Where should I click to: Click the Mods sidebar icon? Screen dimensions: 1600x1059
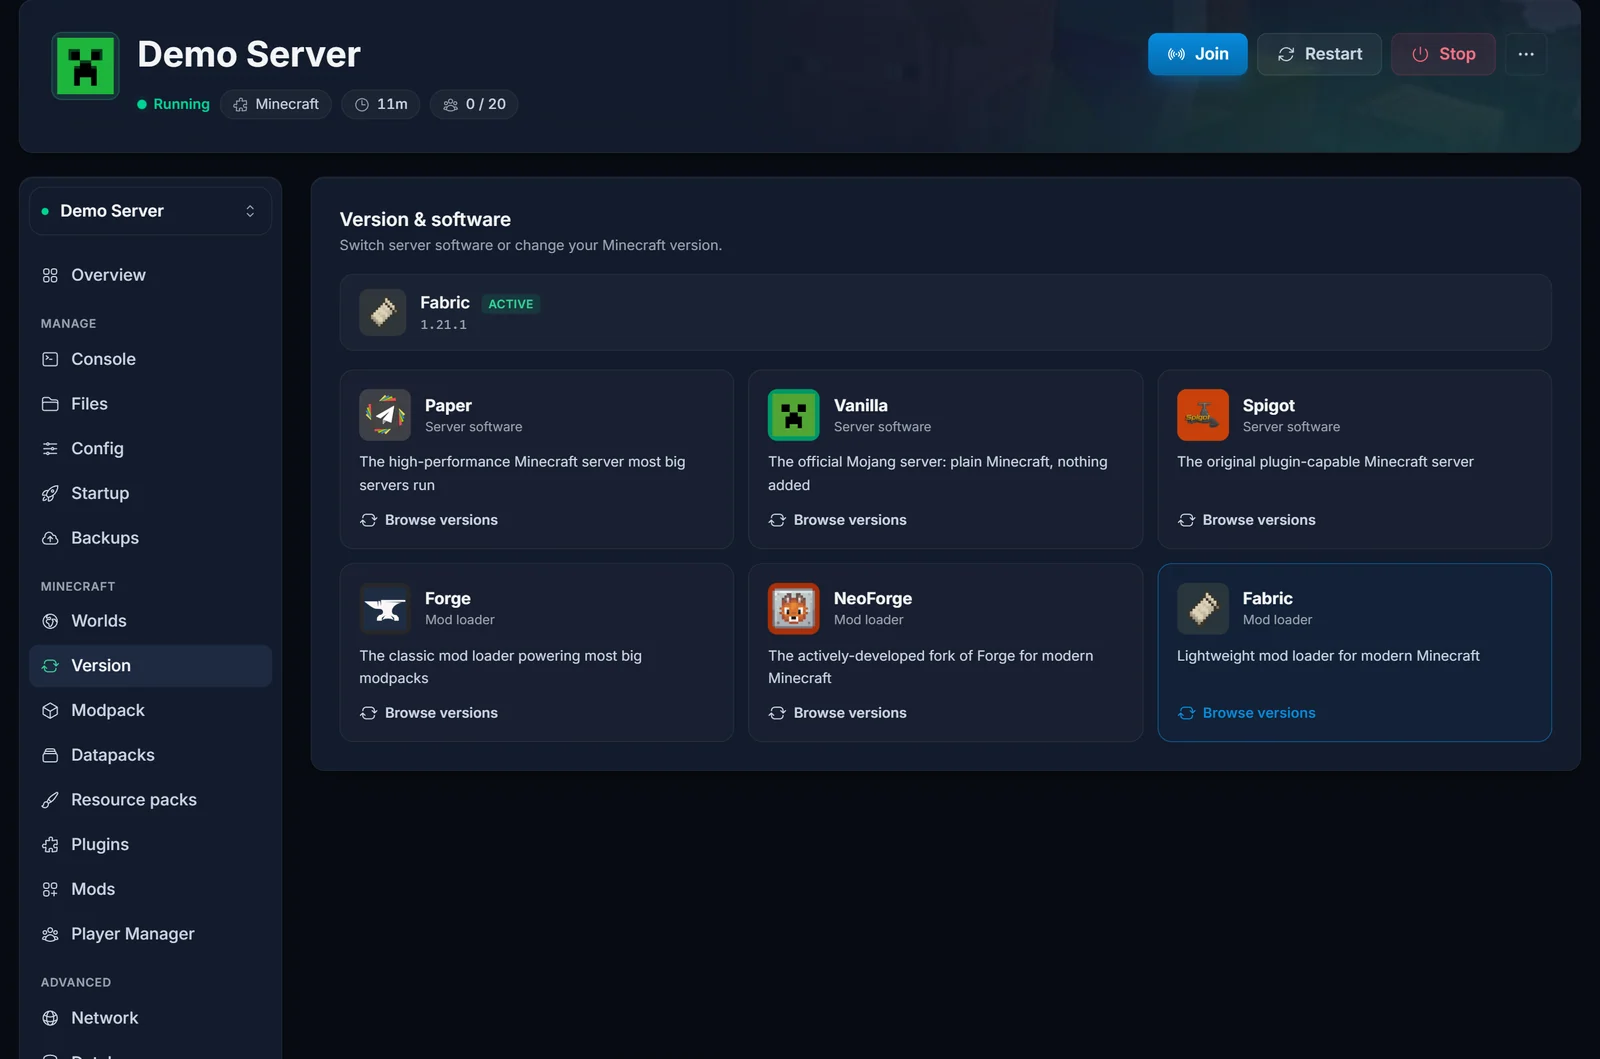point(50,889)
